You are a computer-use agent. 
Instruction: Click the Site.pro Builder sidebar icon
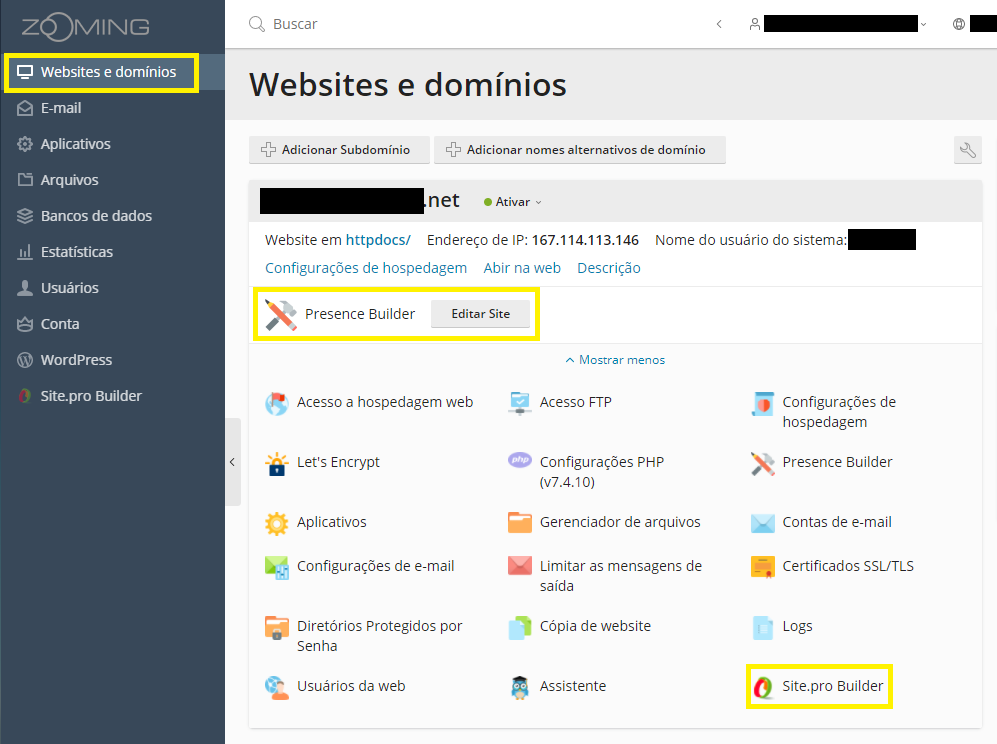pyautogui.click(x=25, y=396)
